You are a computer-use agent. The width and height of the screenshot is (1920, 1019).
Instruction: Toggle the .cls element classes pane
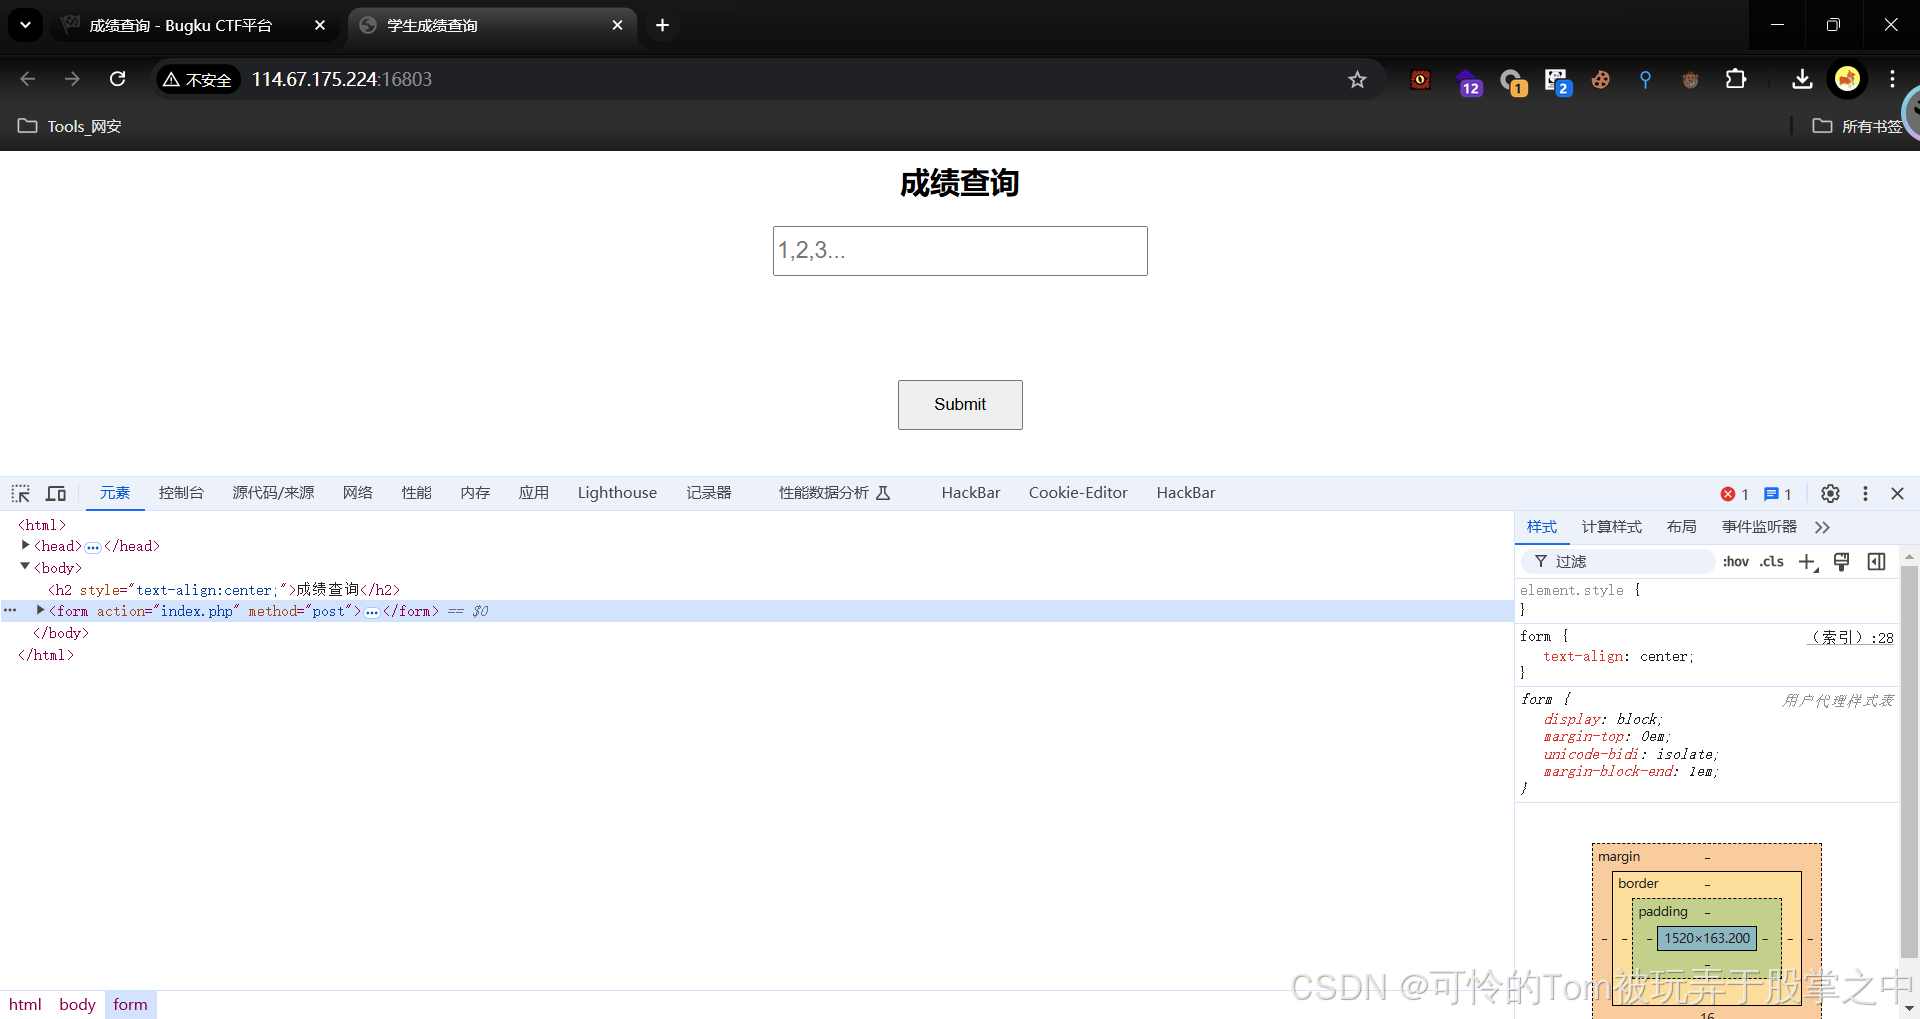tap(1772, 561)
